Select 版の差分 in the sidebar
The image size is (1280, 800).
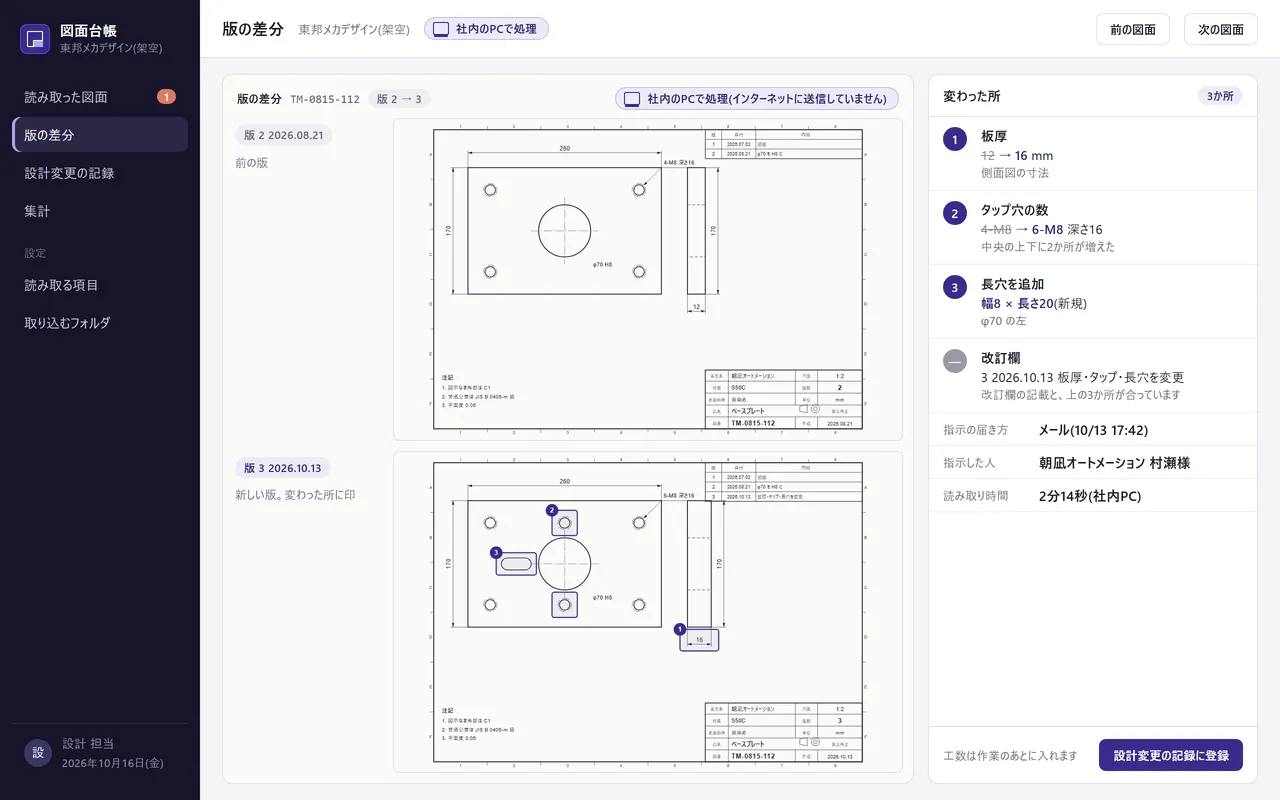click(100, 135)
